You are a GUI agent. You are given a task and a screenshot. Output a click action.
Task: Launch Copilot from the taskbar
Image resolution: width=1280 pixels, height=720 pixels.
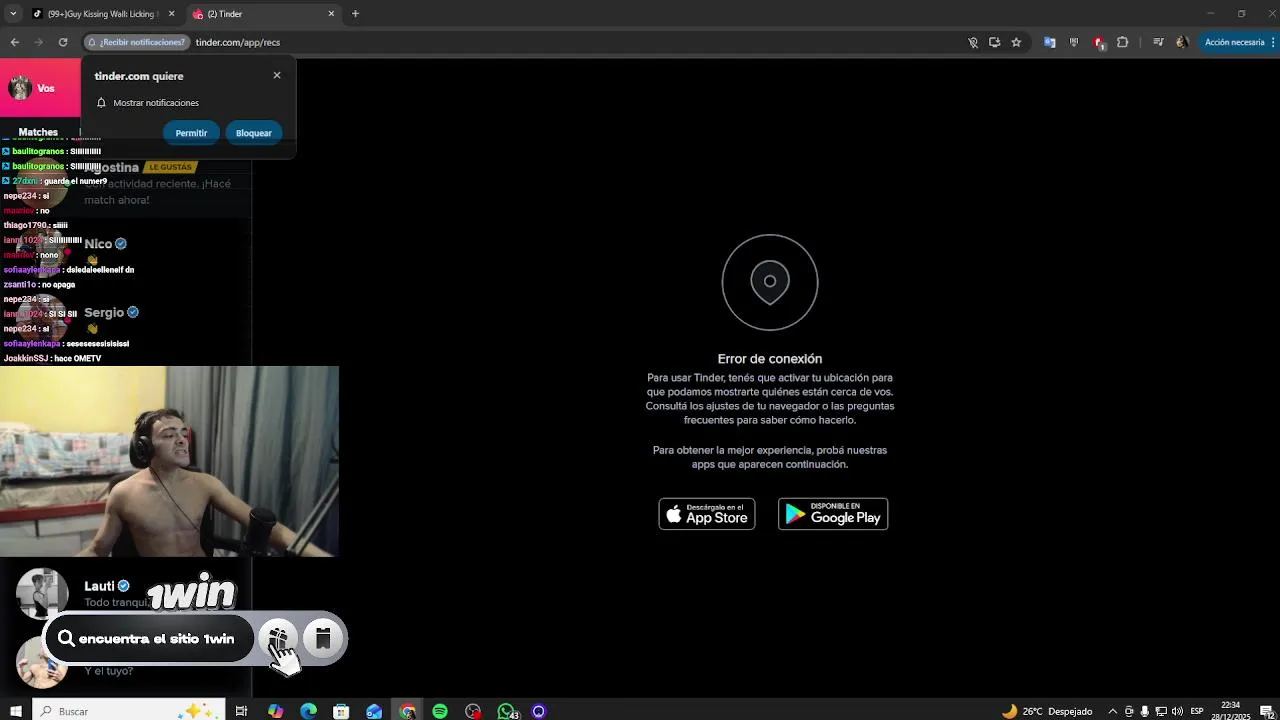275,711
